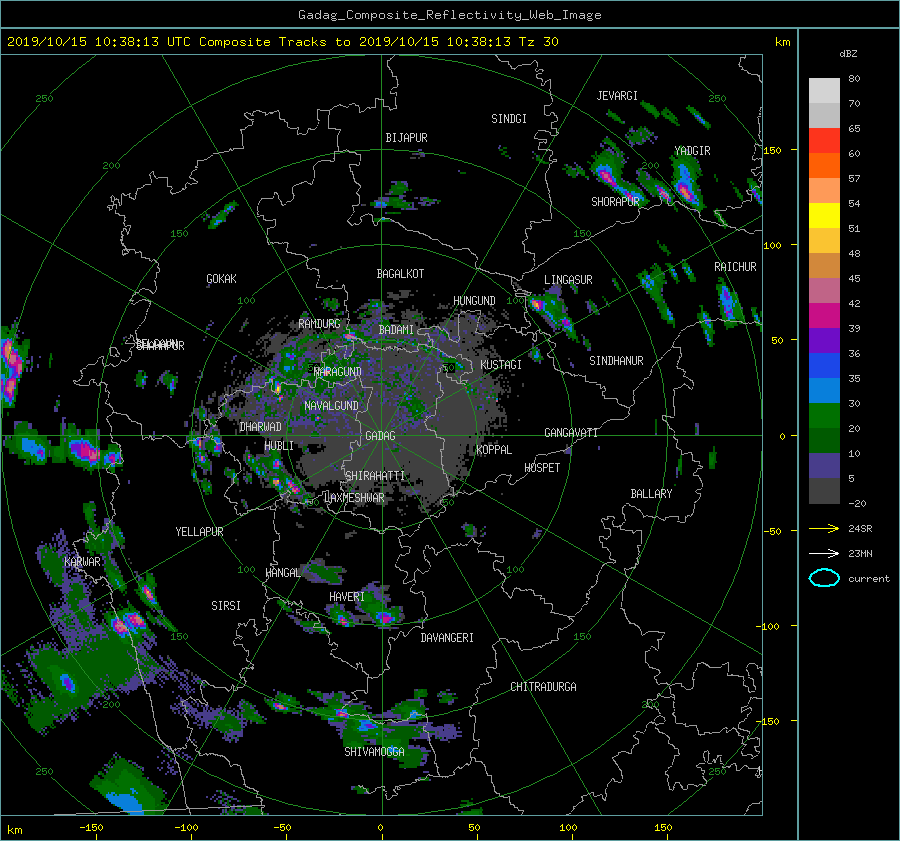Click the GANGAVATI city label

point(571,433)
